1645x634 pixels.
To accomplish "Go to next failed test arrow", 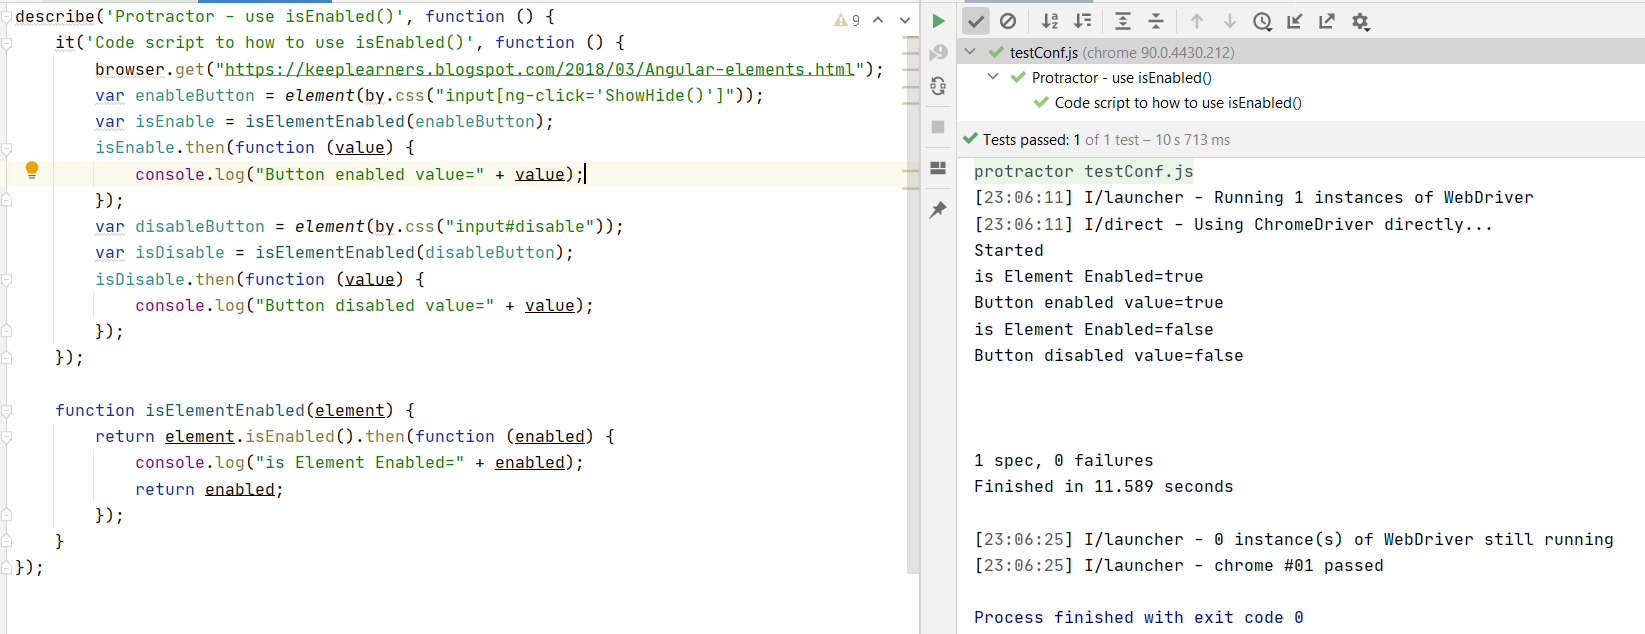I will tap(1230, 21).
